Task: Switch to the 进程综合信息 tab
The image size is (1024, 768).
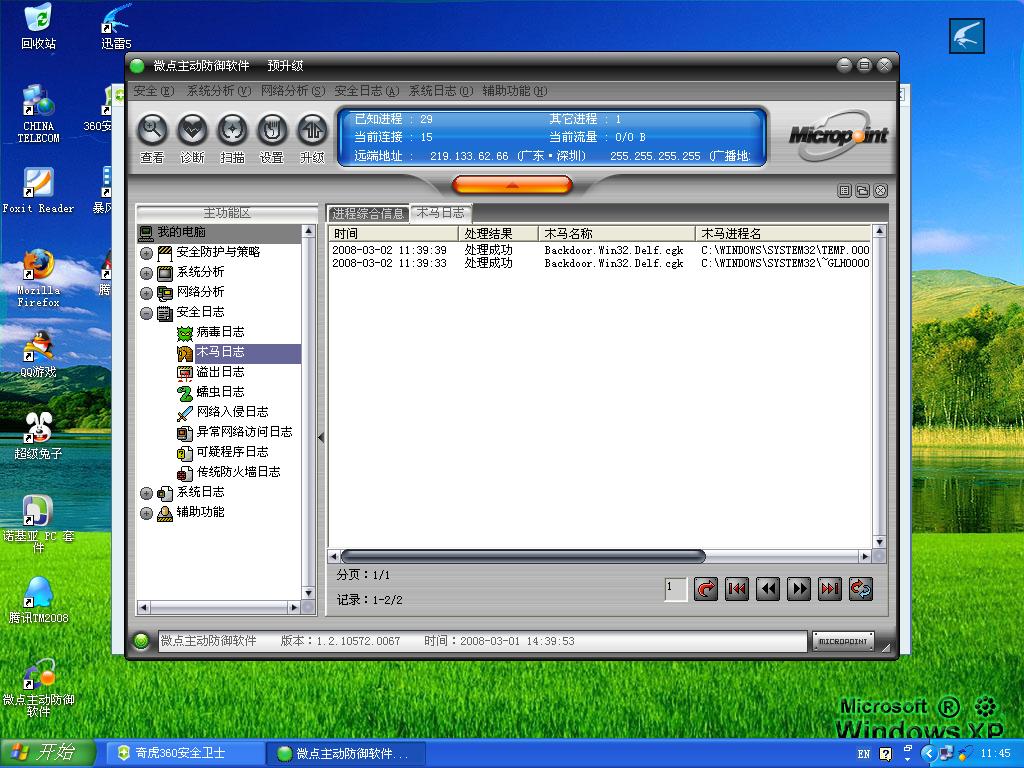Action: click(x=368, y=214)
